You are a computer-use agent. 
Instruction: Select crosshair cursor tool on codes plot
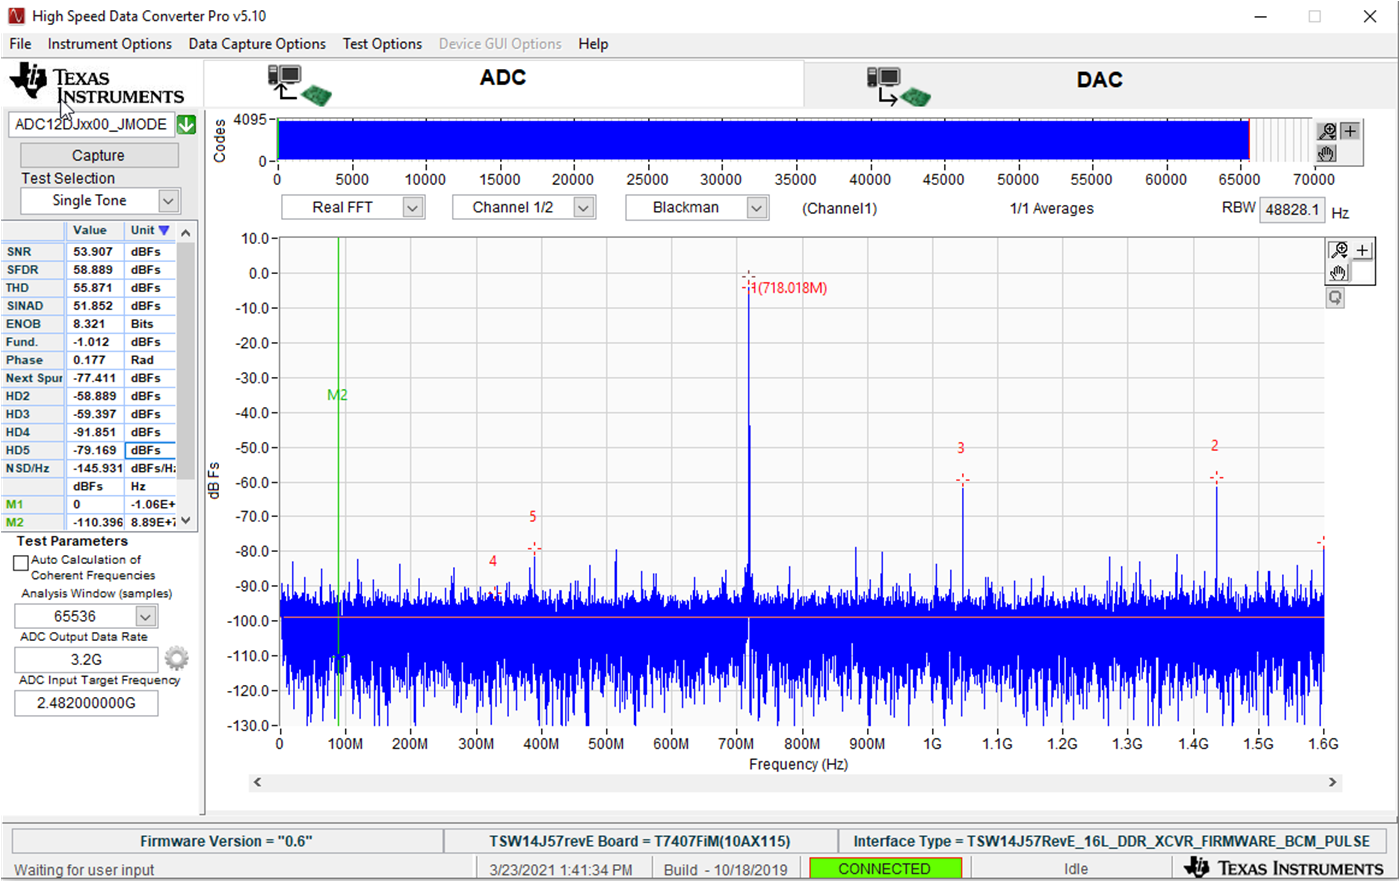1350,131
